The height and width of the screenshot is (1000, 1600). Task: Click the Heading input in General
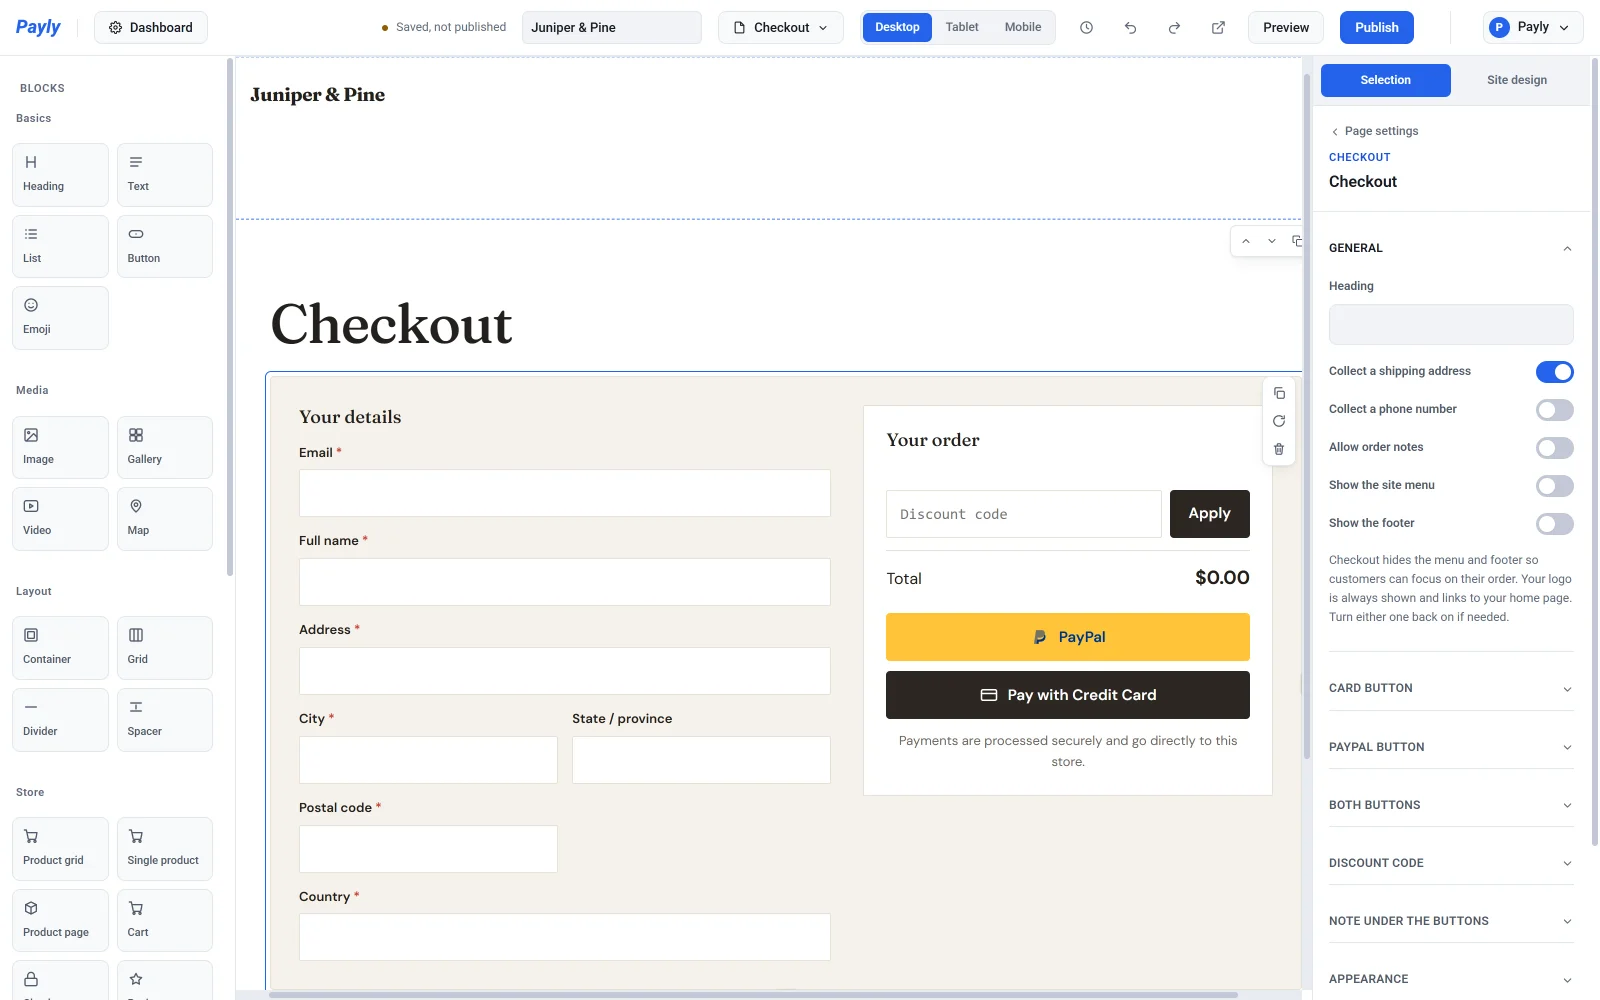click(x=1451, y=325)
